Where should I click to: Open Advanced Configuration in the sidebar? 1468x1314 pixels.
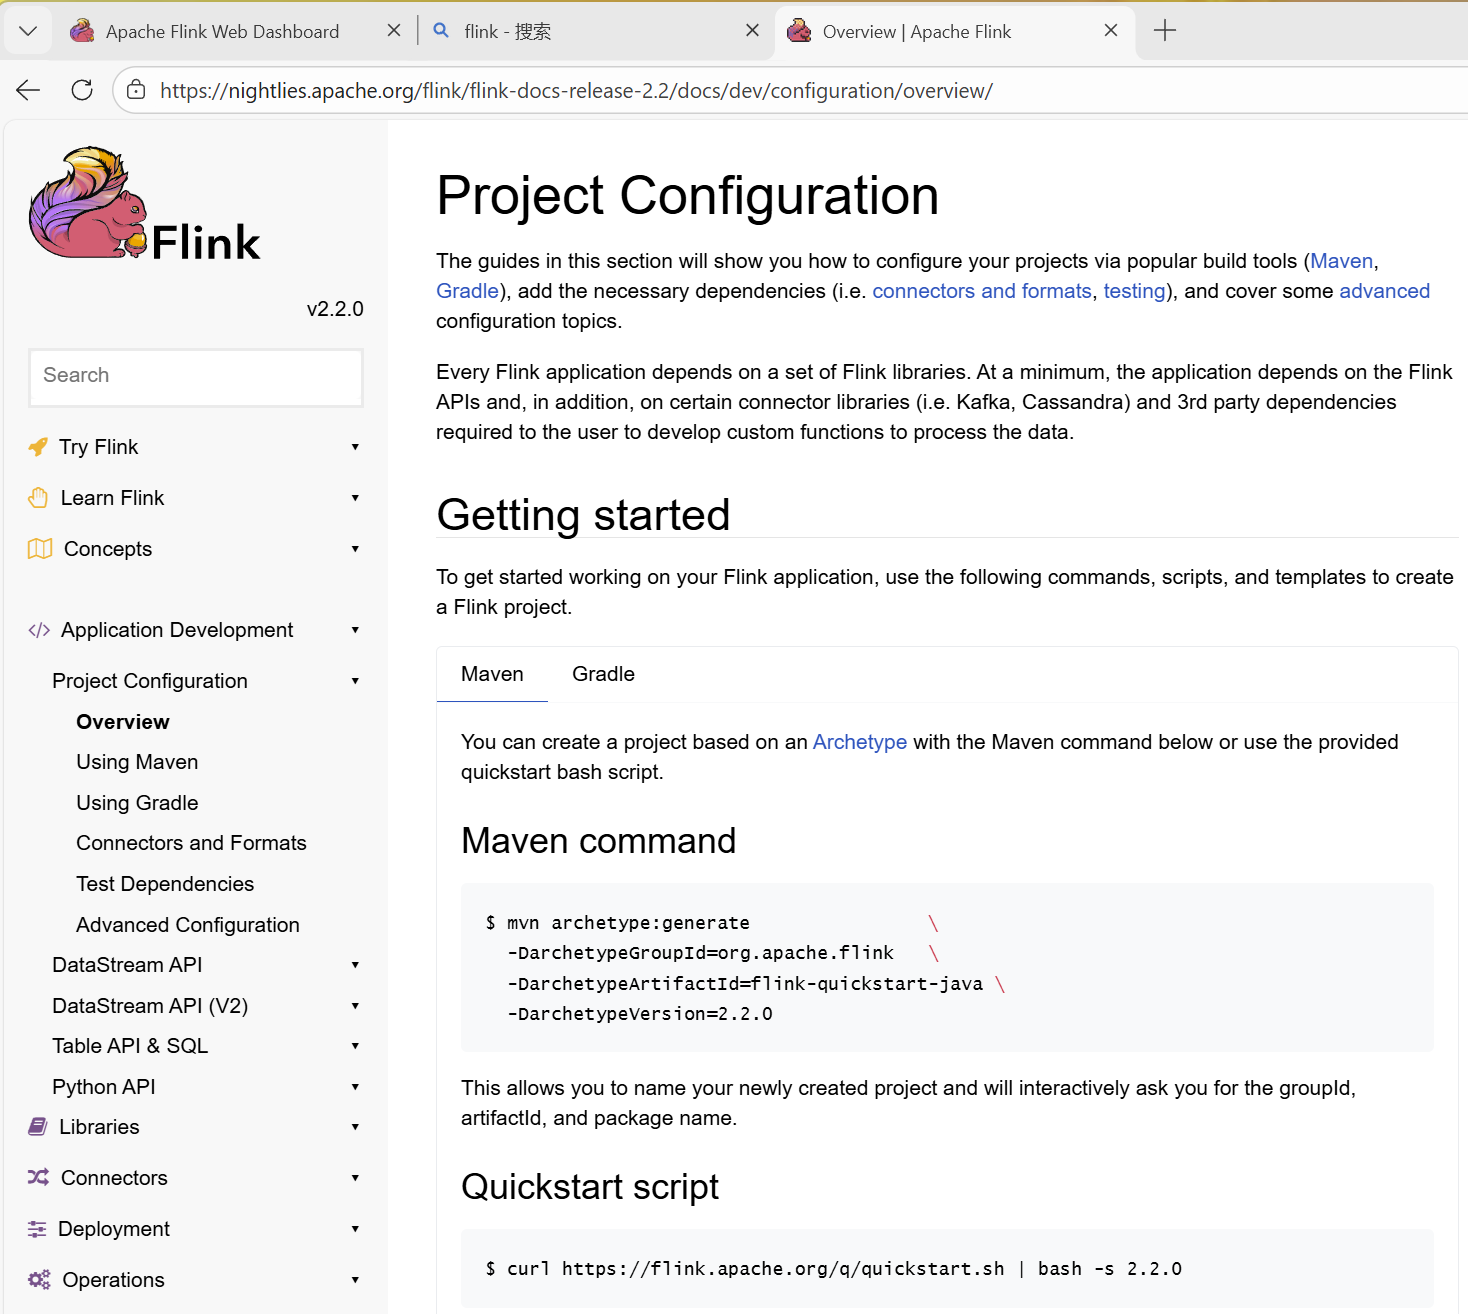pyautogui.click(x=188, y=925)
